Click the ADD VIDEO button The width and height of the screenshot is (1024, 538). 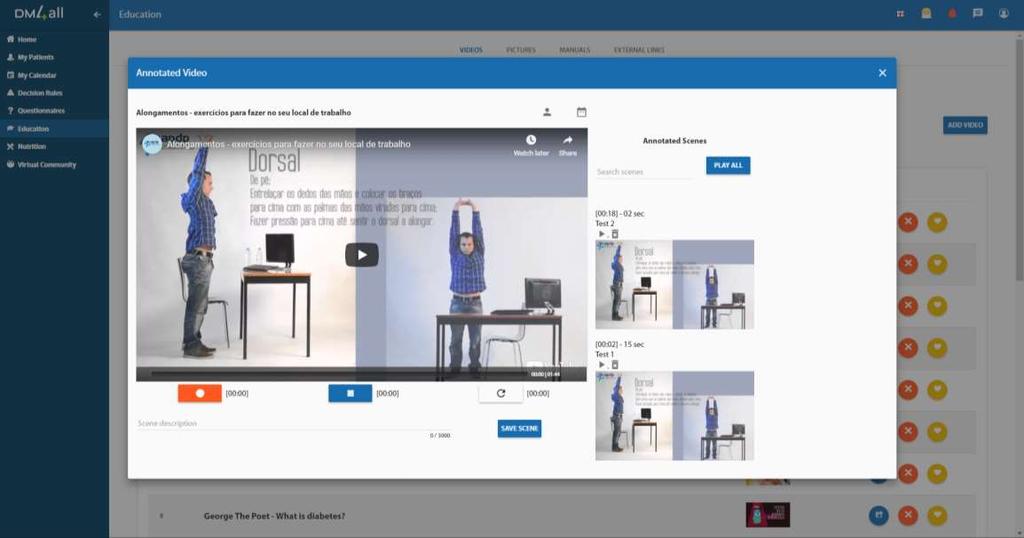965,125
